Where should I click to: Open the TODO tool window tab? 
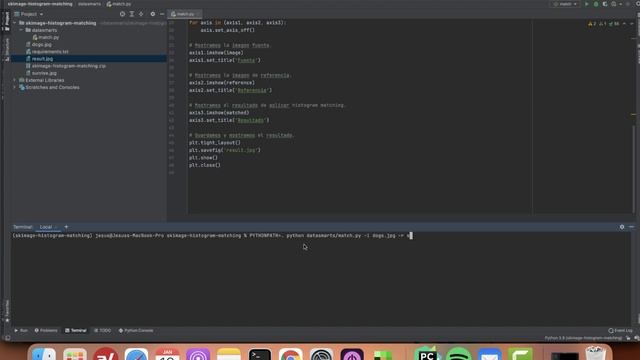[x=102, y=331]
